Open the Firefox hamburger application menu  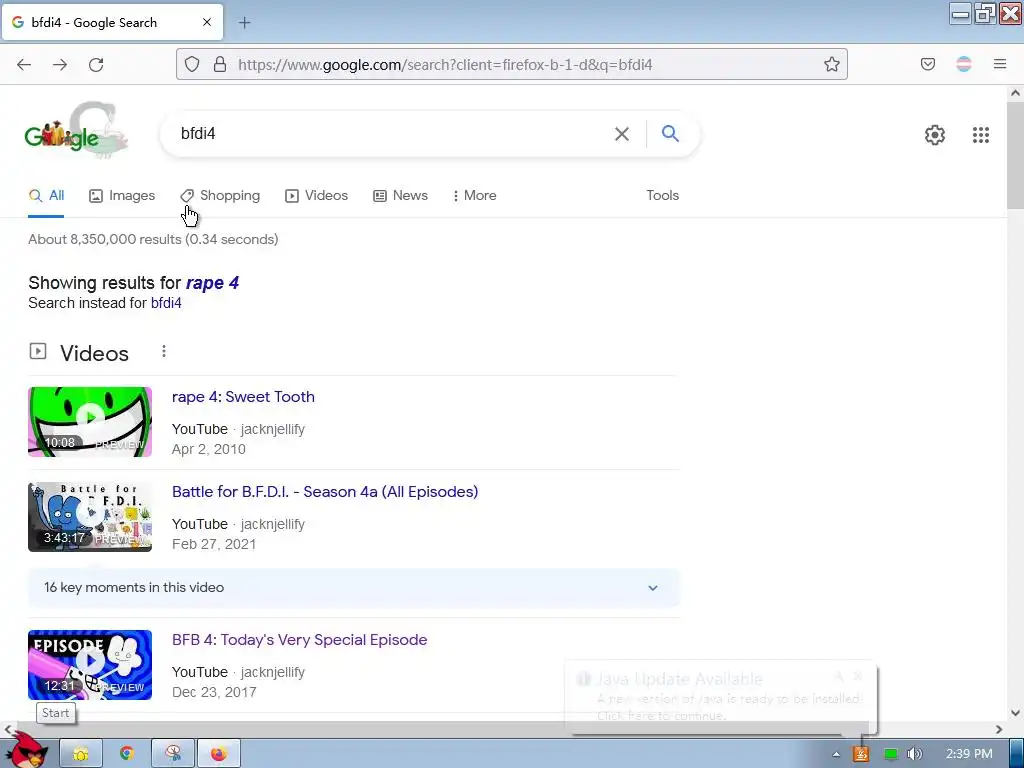coord(1000,64)
